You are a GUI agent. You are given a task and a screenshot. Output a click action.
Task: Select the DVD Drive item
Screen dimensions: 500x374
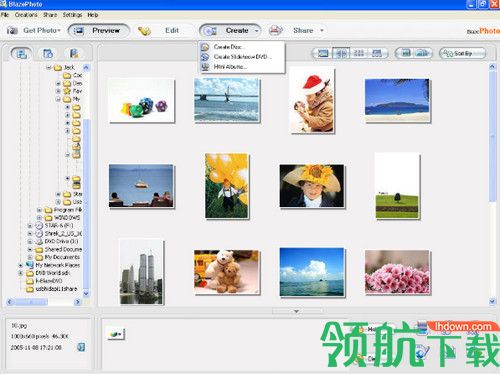pyautogui.click(x=57, y=241)
